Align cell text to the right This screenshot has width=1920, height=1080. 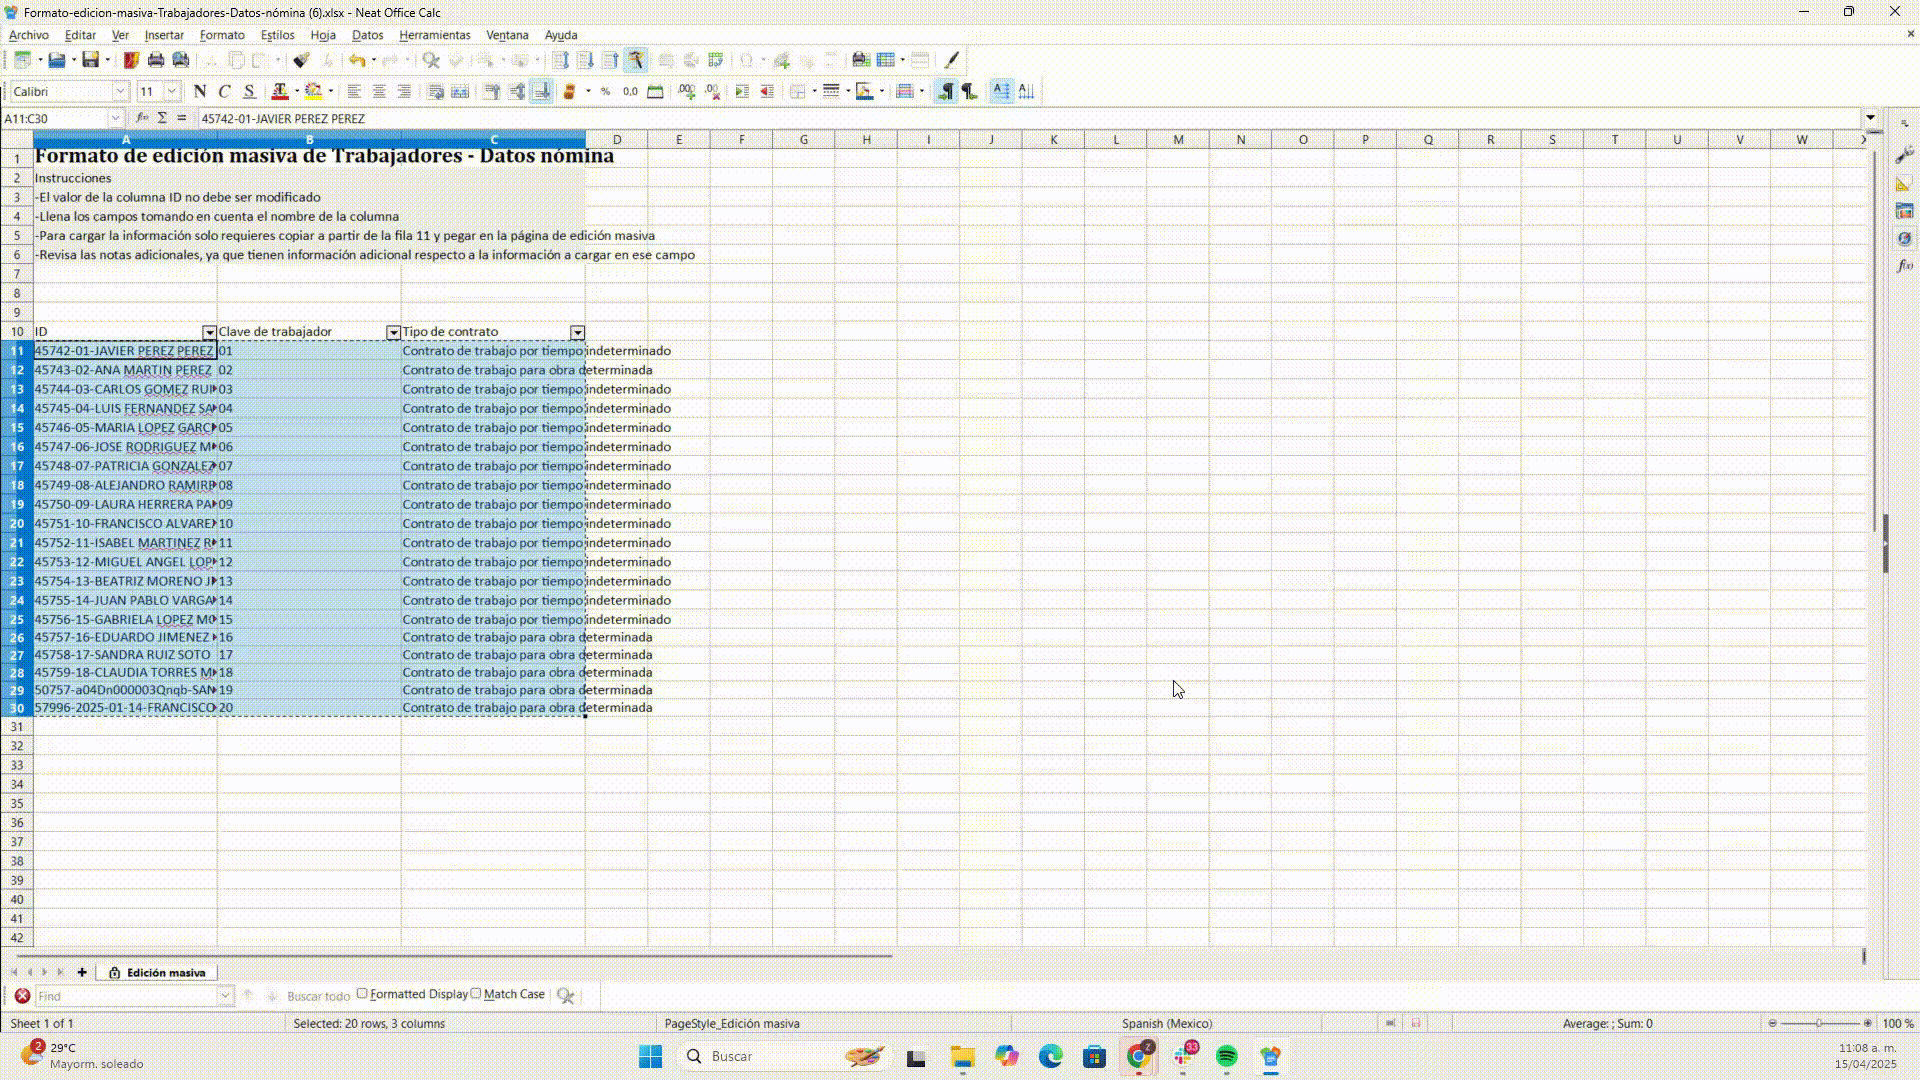404,91
